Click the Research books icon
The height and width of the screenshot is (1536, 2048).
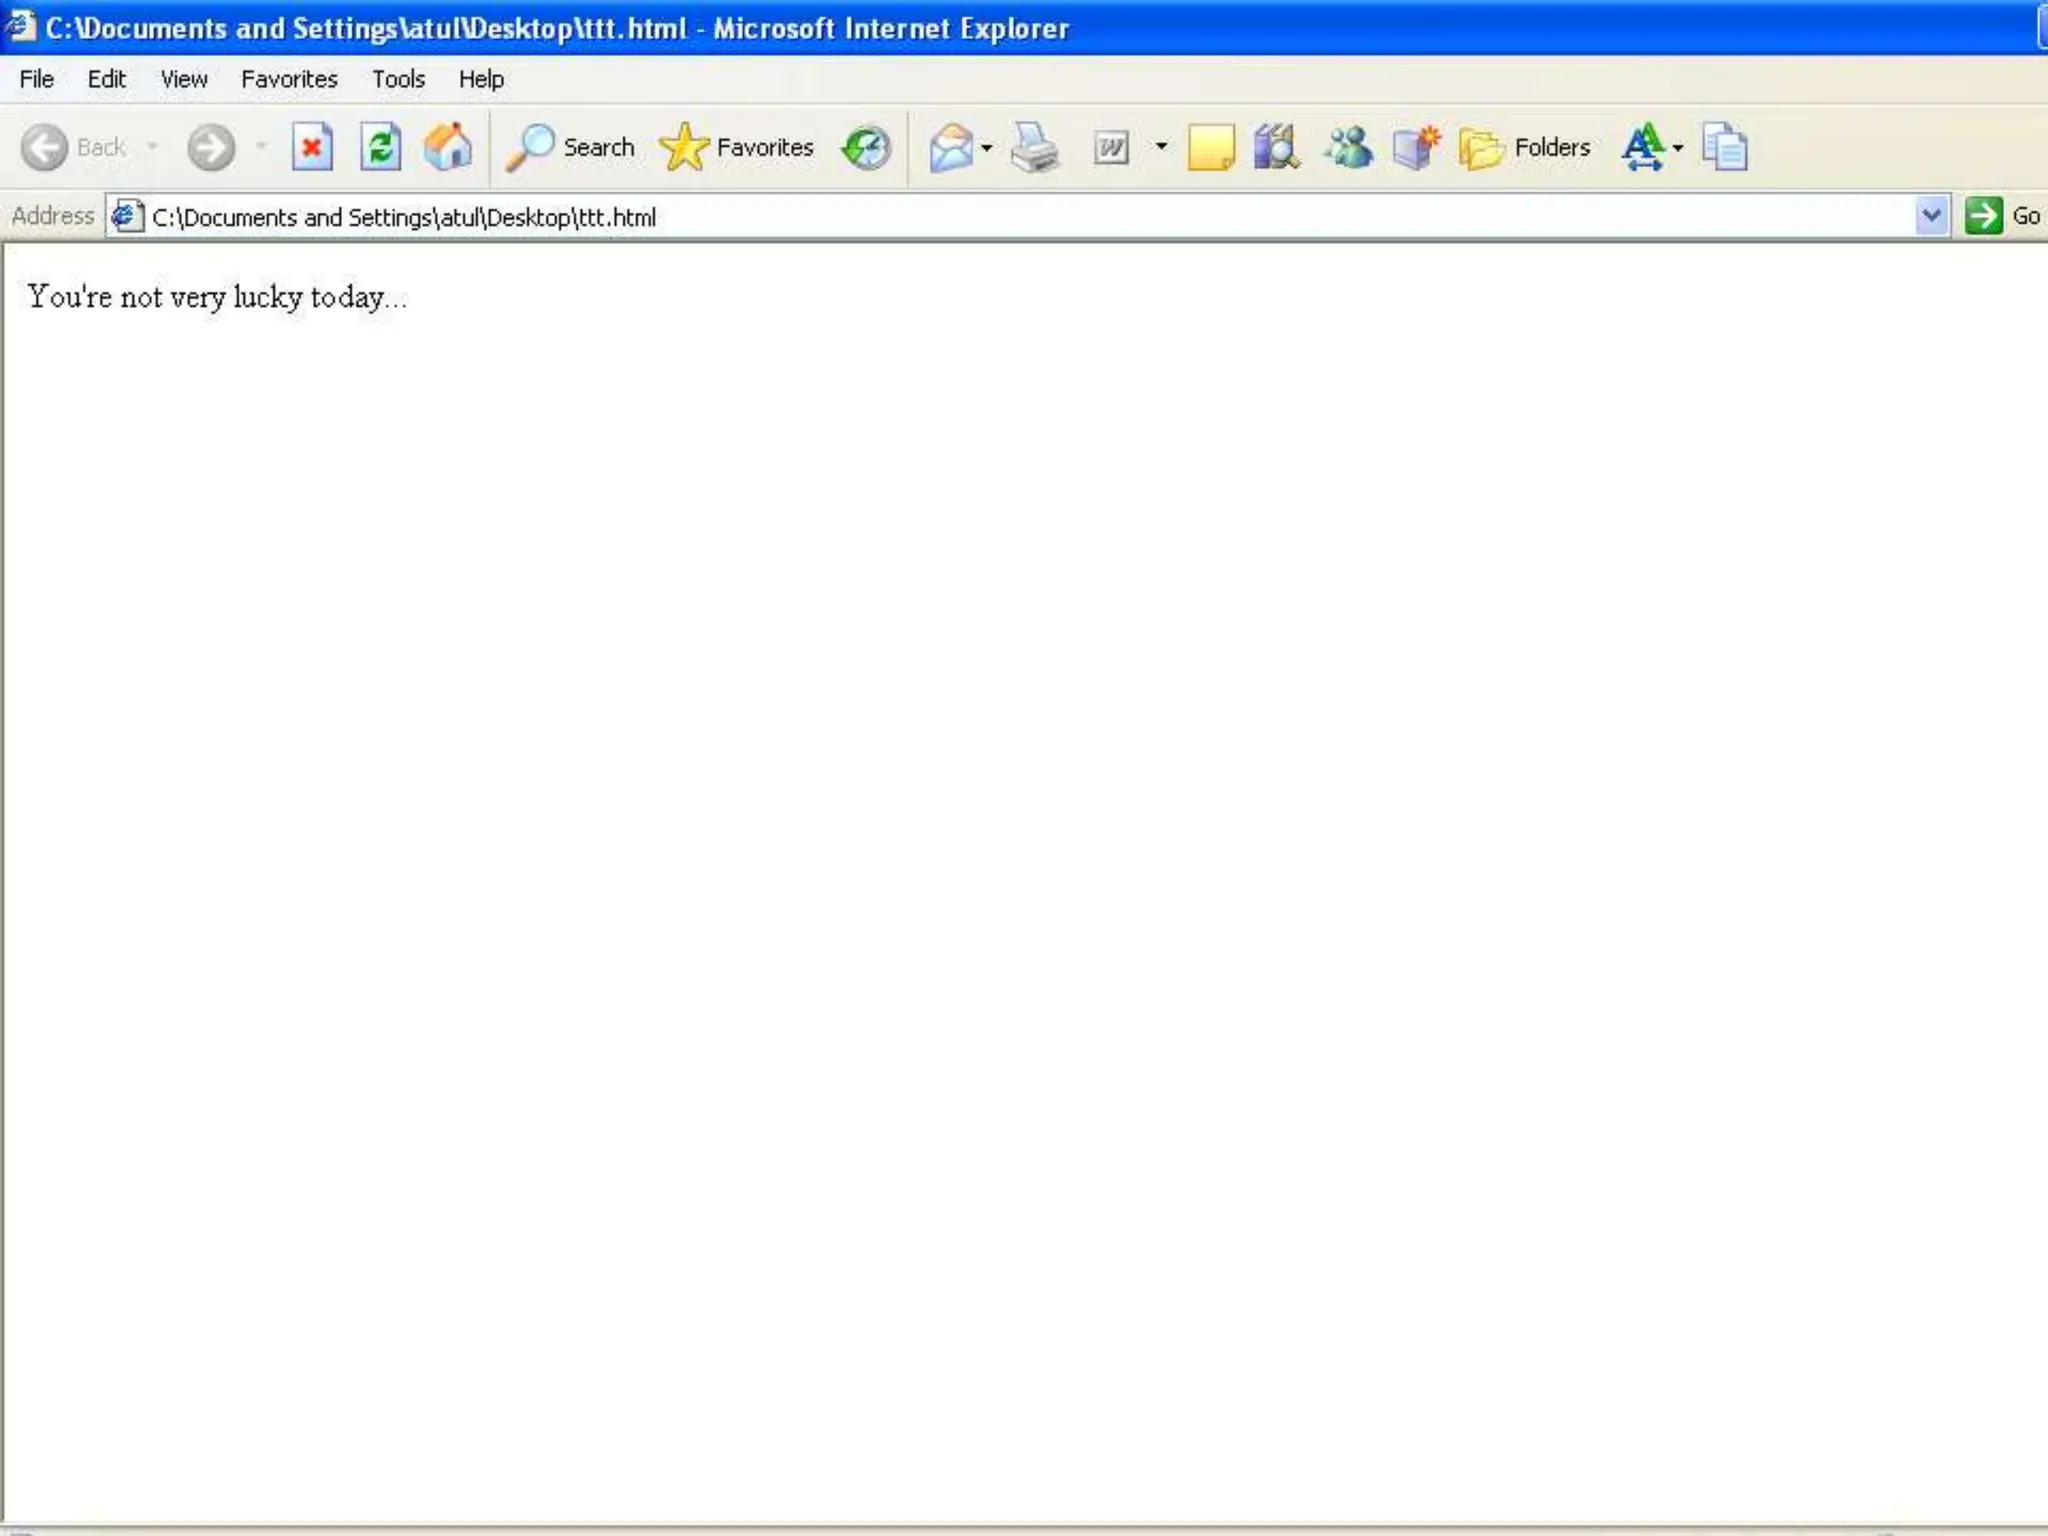point(1276,148)
